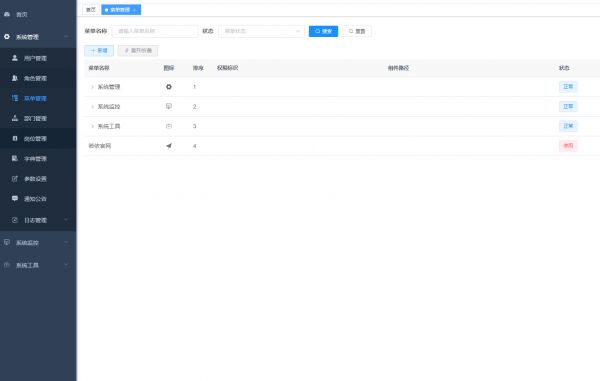Screen dimensions: 600x381
Task: Click the 新增 button
Action: pyautogui.click(x=99, y=50)
